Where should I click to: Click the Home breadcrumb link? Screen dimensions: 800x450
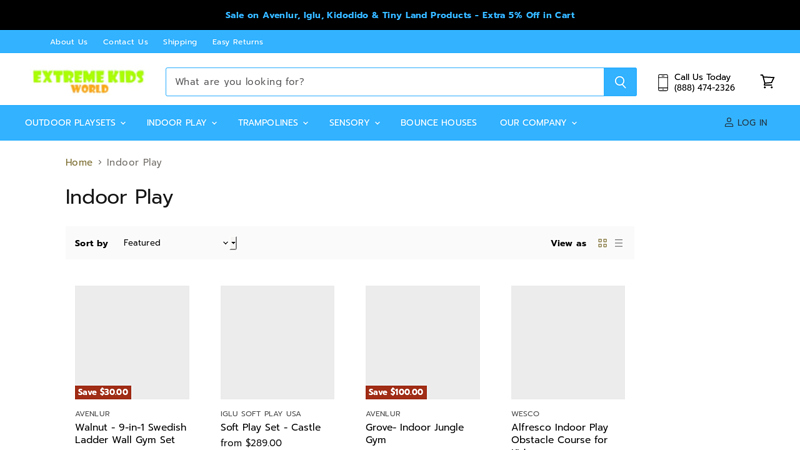[79, 162]
